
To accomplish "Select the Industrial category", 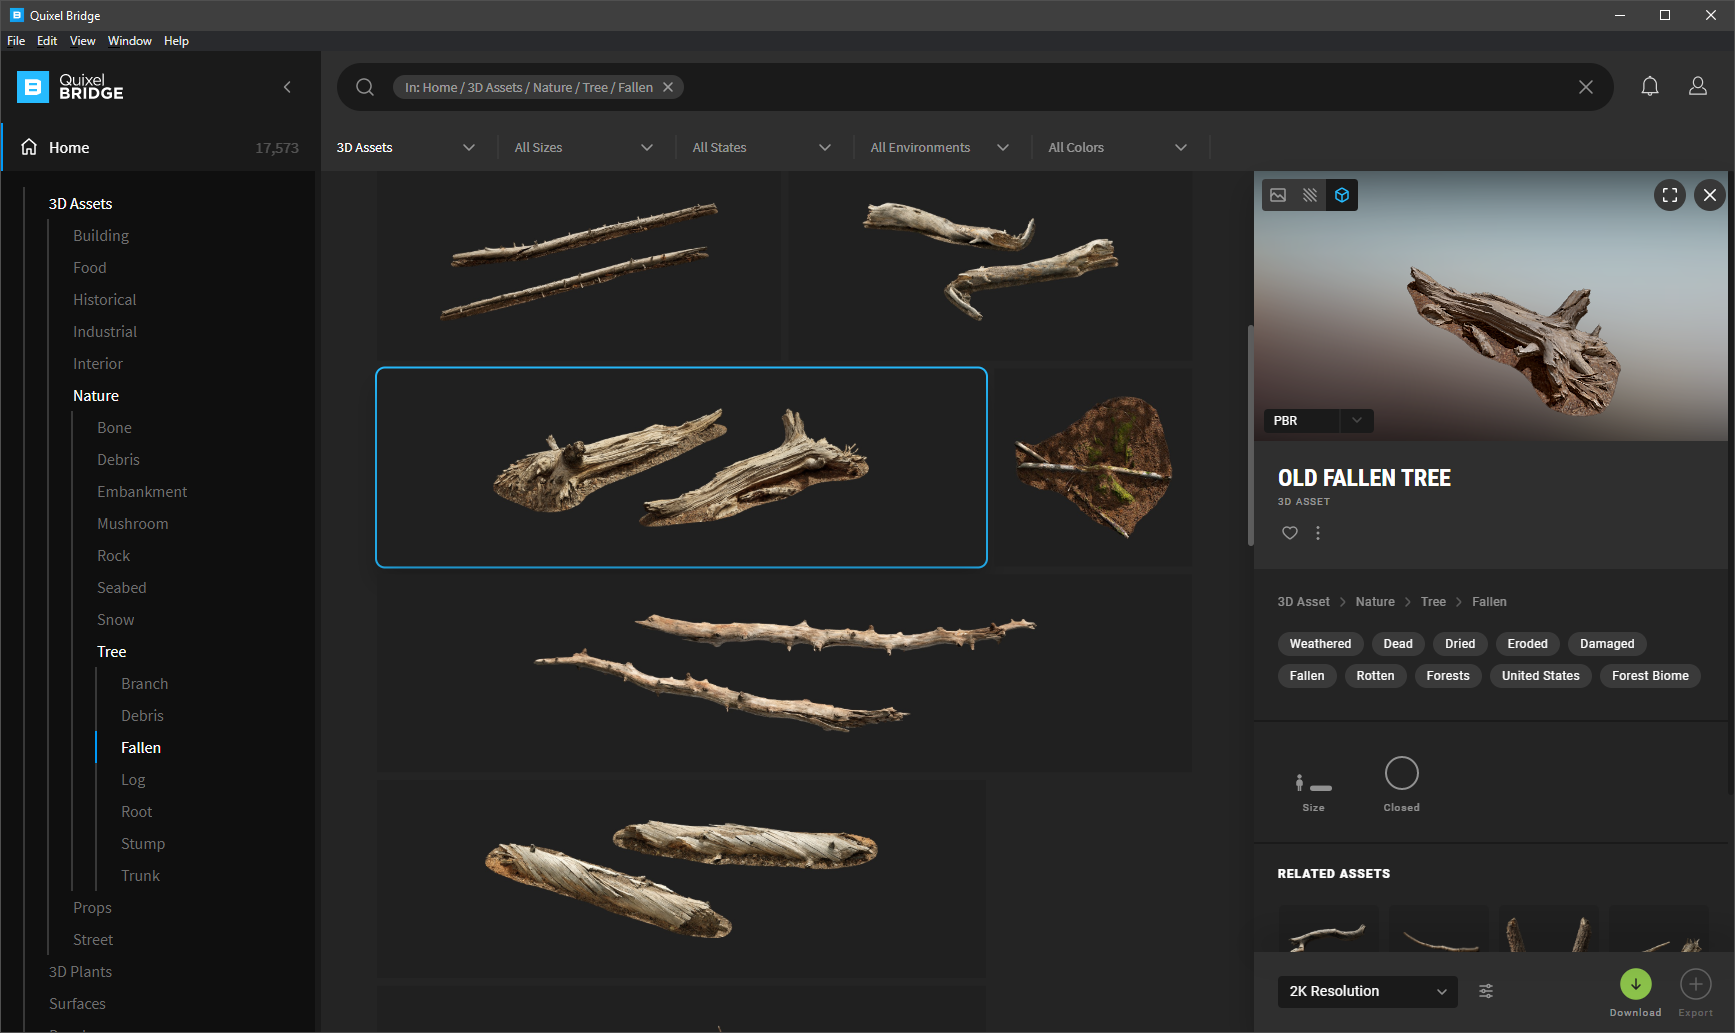I will [x=105, y=332].
